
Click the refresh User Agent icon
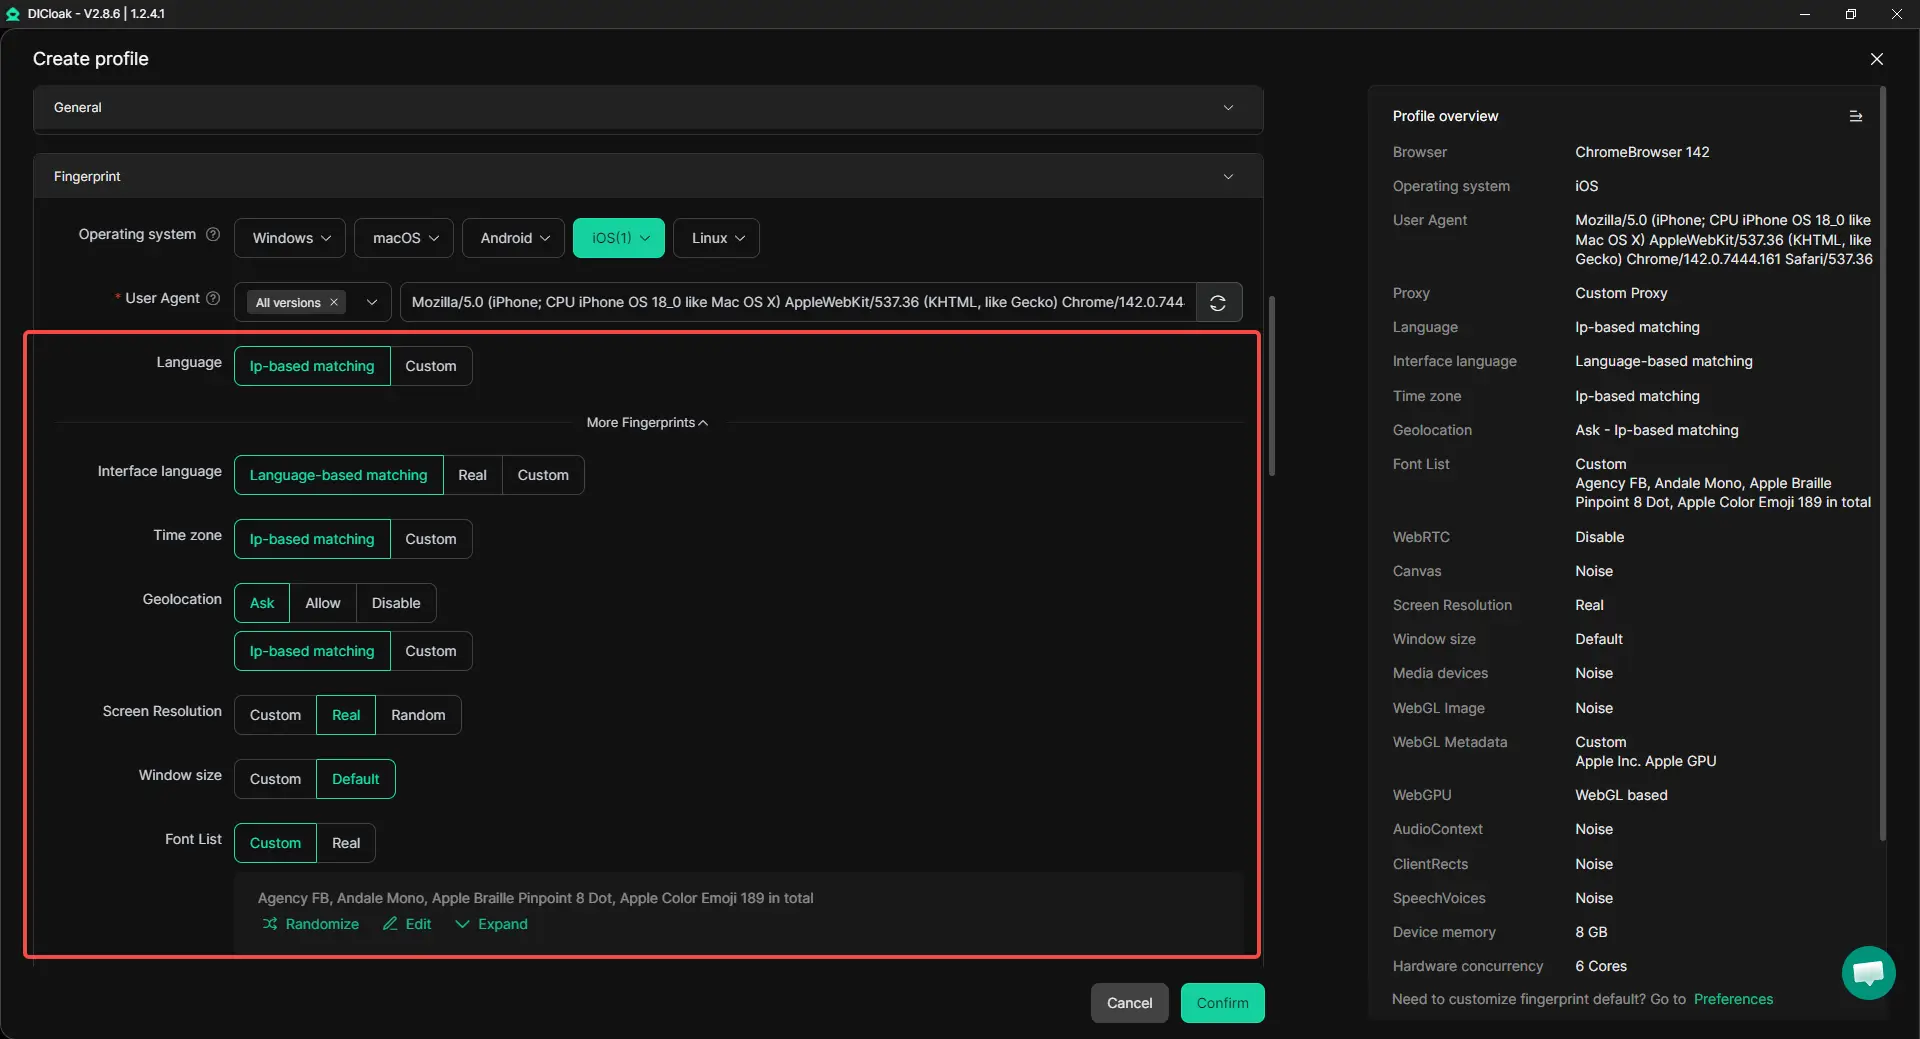tap(1218, 303)
